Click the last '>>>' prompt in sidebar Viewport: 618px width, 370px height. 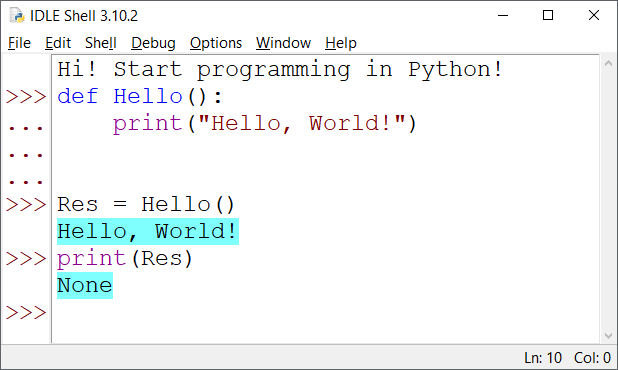26,313
